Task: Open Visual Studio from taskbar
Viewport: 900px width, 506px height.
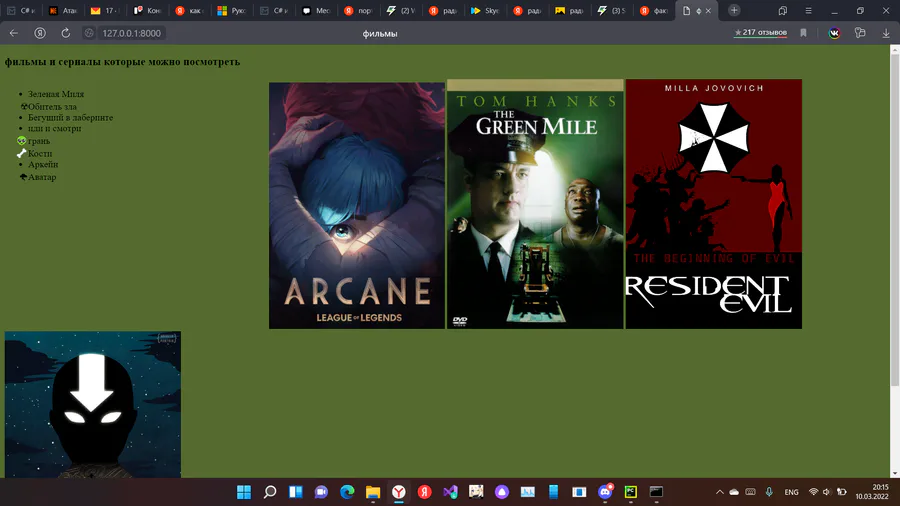Action: click(451, 492)
